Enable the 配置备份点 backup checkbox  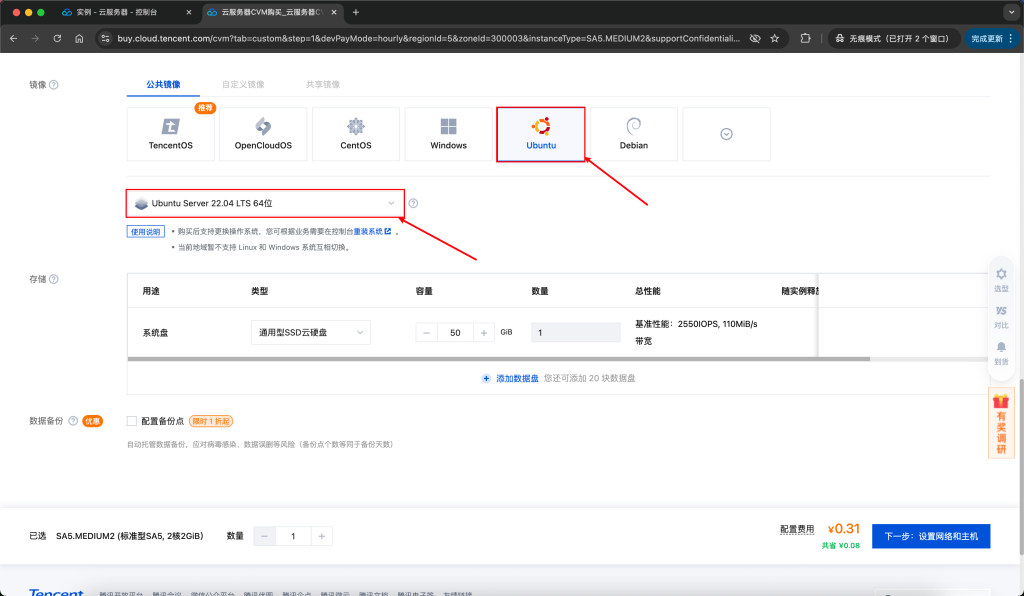pos(131,420)
